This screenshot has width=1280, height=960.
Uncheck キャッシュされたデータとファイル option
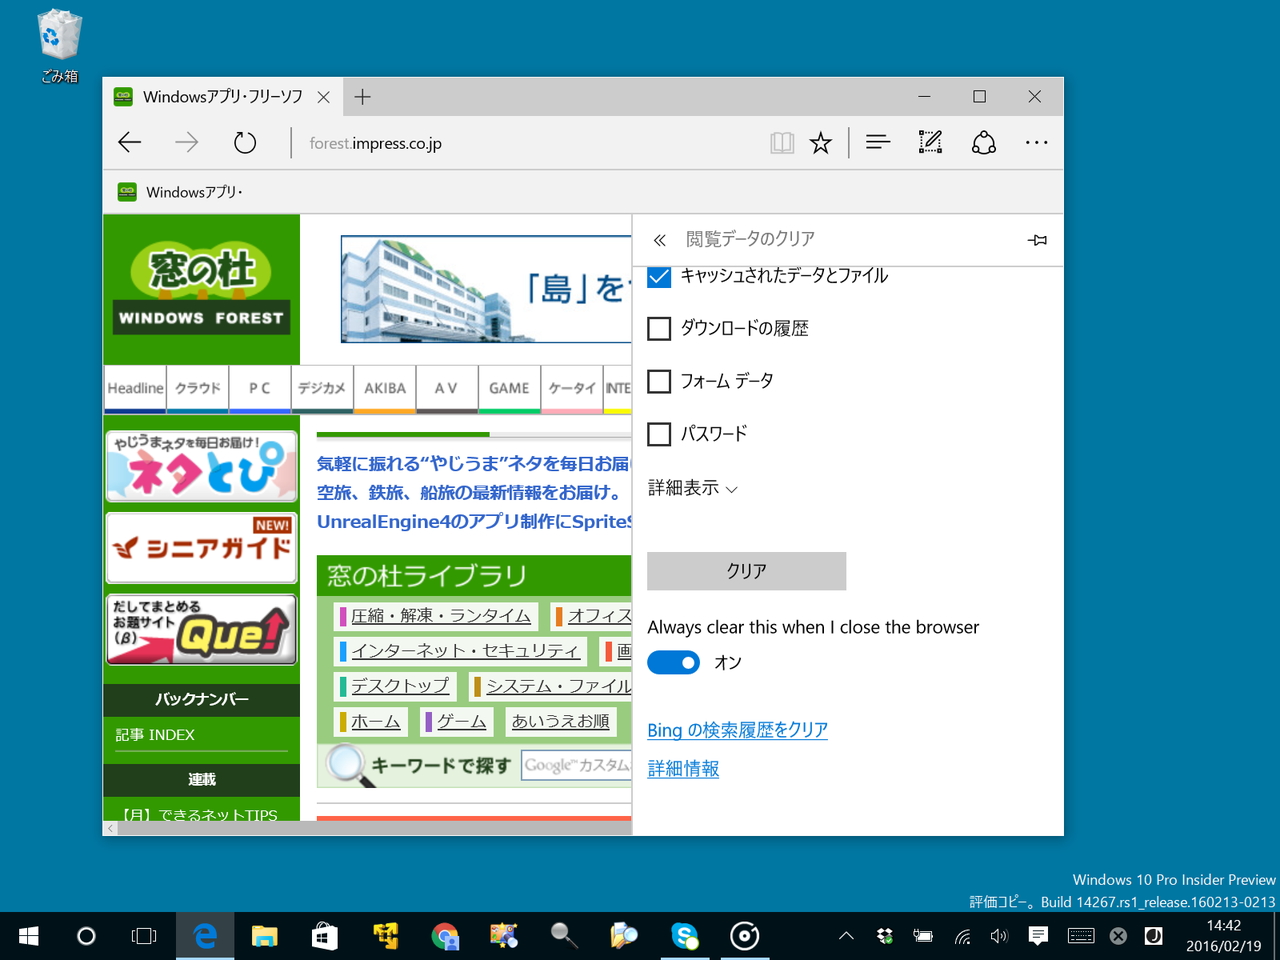658,277
